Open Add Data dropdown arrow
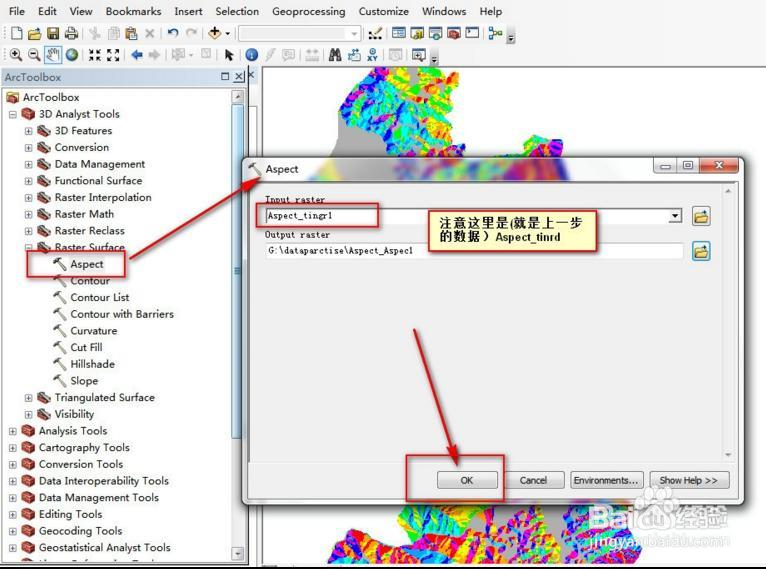Screen dimensions: 766x569 coord(228,34)
